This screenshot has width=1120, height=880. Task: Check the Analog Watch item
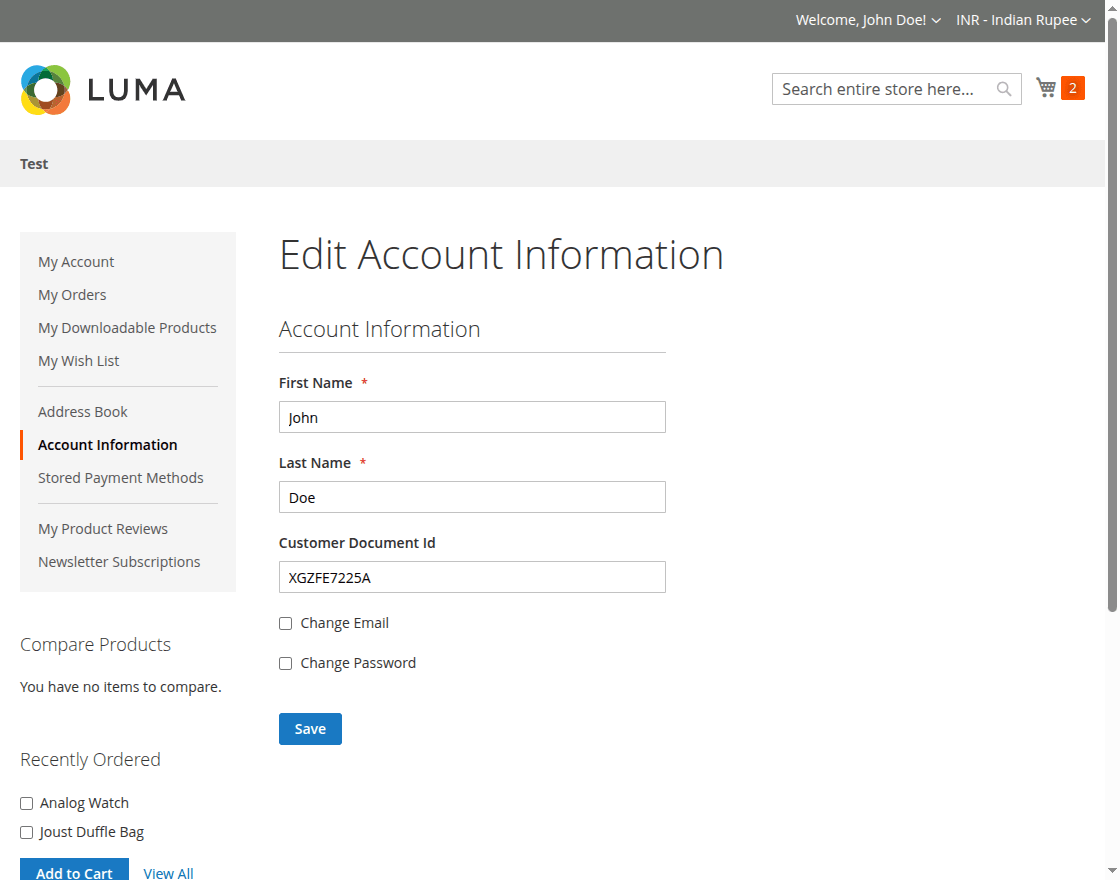[26, 803]
